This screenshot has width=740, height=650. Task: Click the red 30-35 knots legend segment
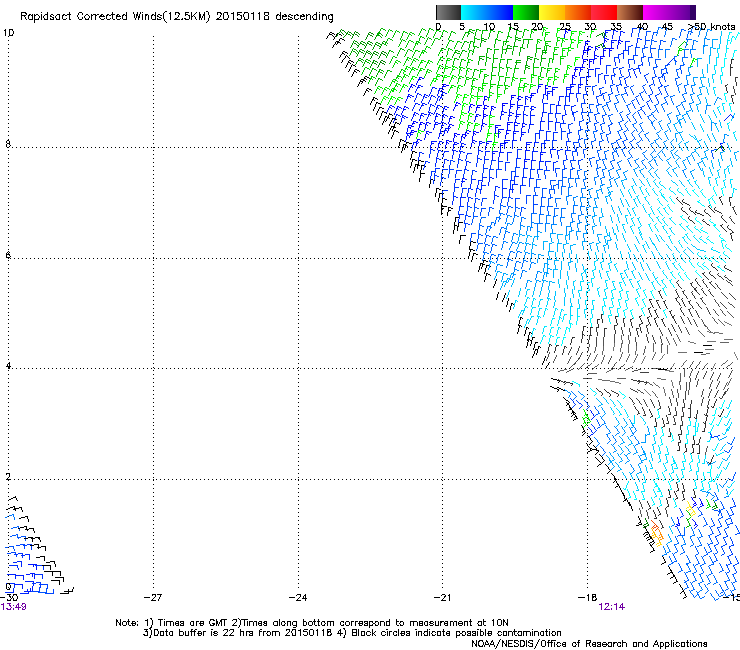click(604, 12)
